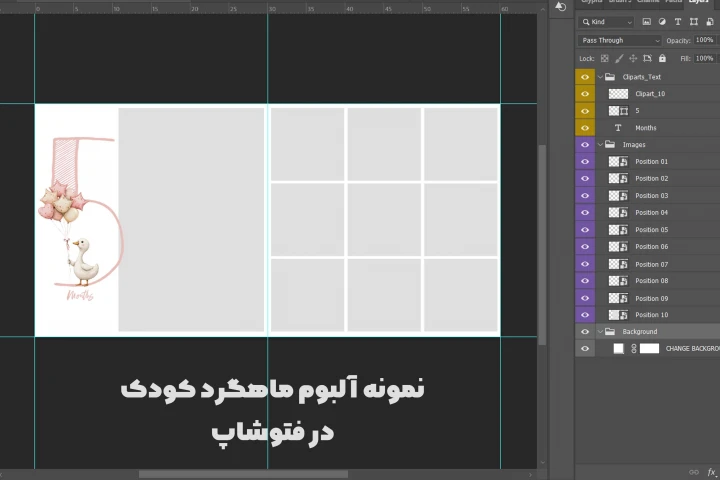Toggle visibility of Position 04 layer
This screenshot has height=480, width=720.
click(x=585, y=212)
